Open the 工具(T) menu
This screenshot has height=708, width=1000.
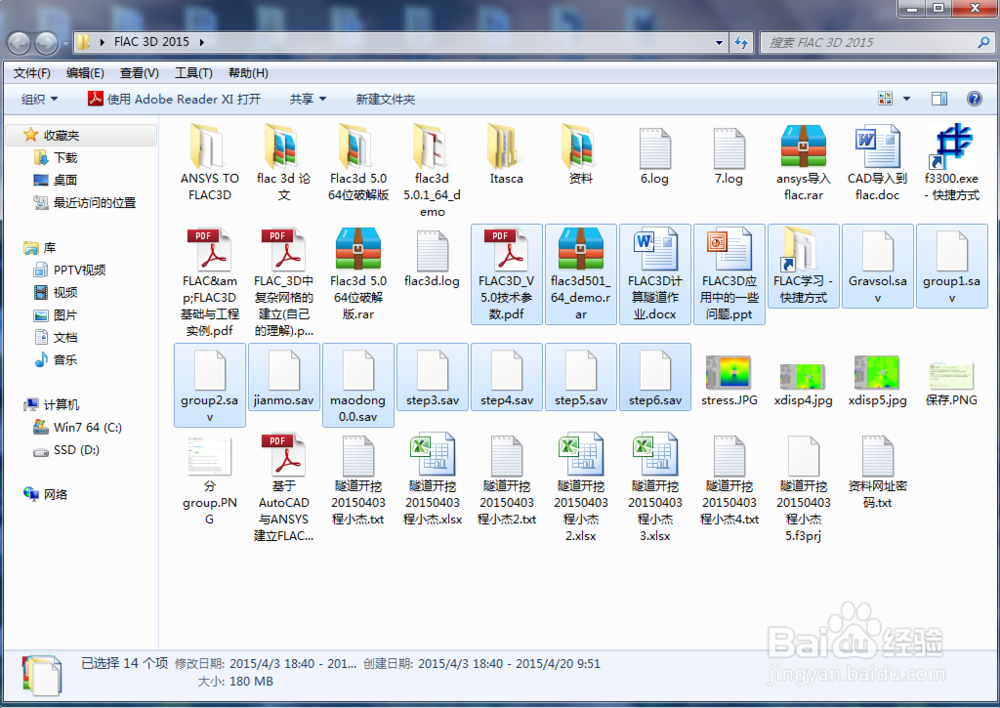(193, 73)
